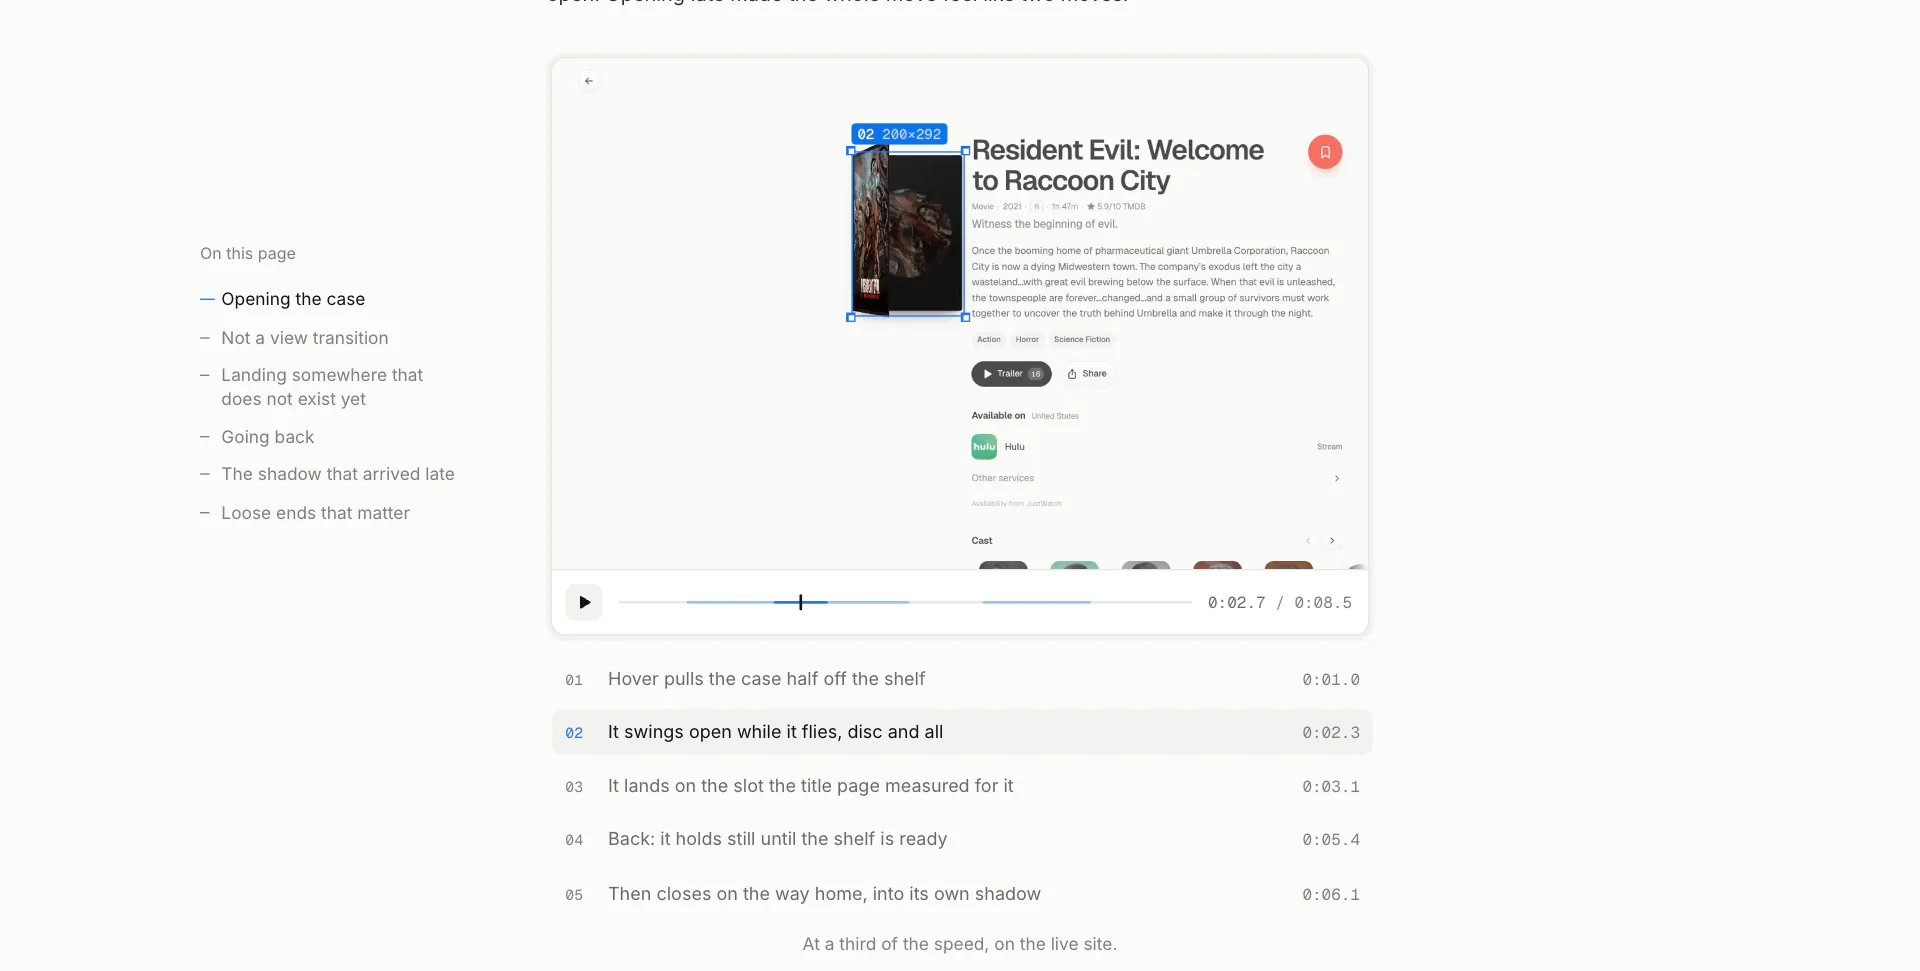Go to 'The shadow that arrived late'
Screen dimensions: 1920x971
tap(338, 474)
